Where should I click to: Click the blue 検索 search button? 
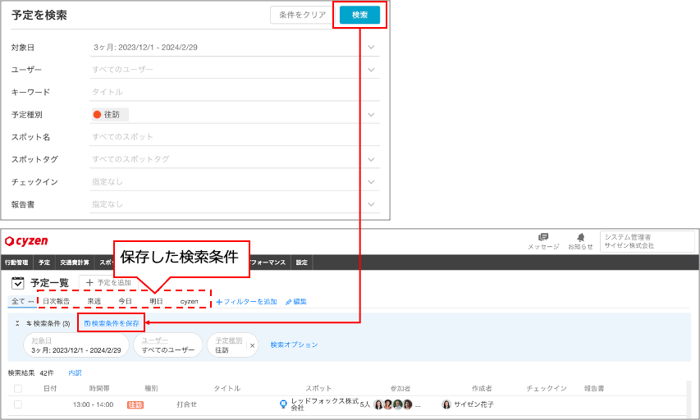(359, 15)
